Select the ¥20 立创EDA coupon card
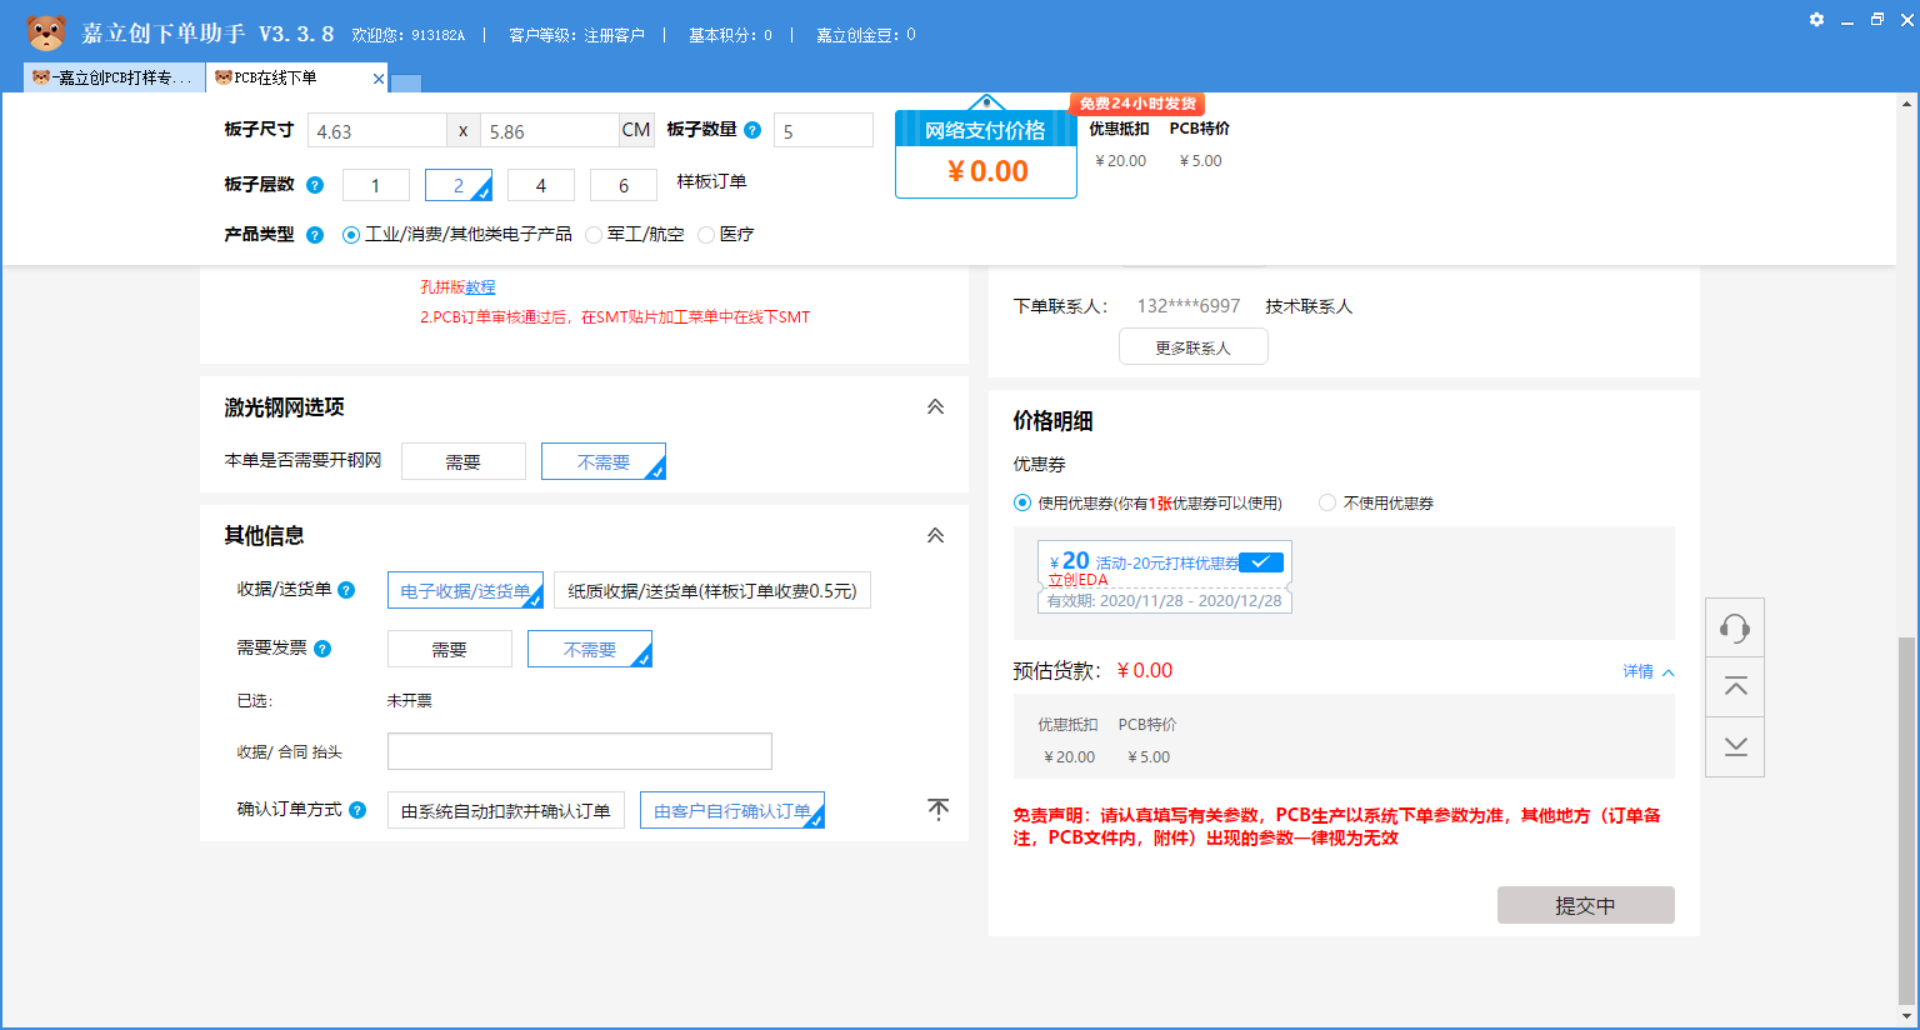Screen dimensions: 1920x1030 [x=1164, y=577]
